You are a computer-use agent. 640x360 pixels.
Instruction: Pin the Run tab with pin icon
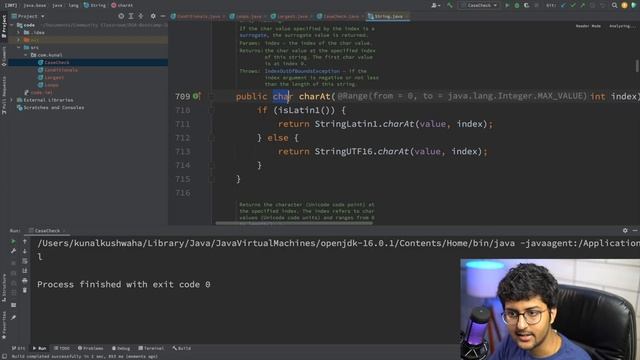13,317
